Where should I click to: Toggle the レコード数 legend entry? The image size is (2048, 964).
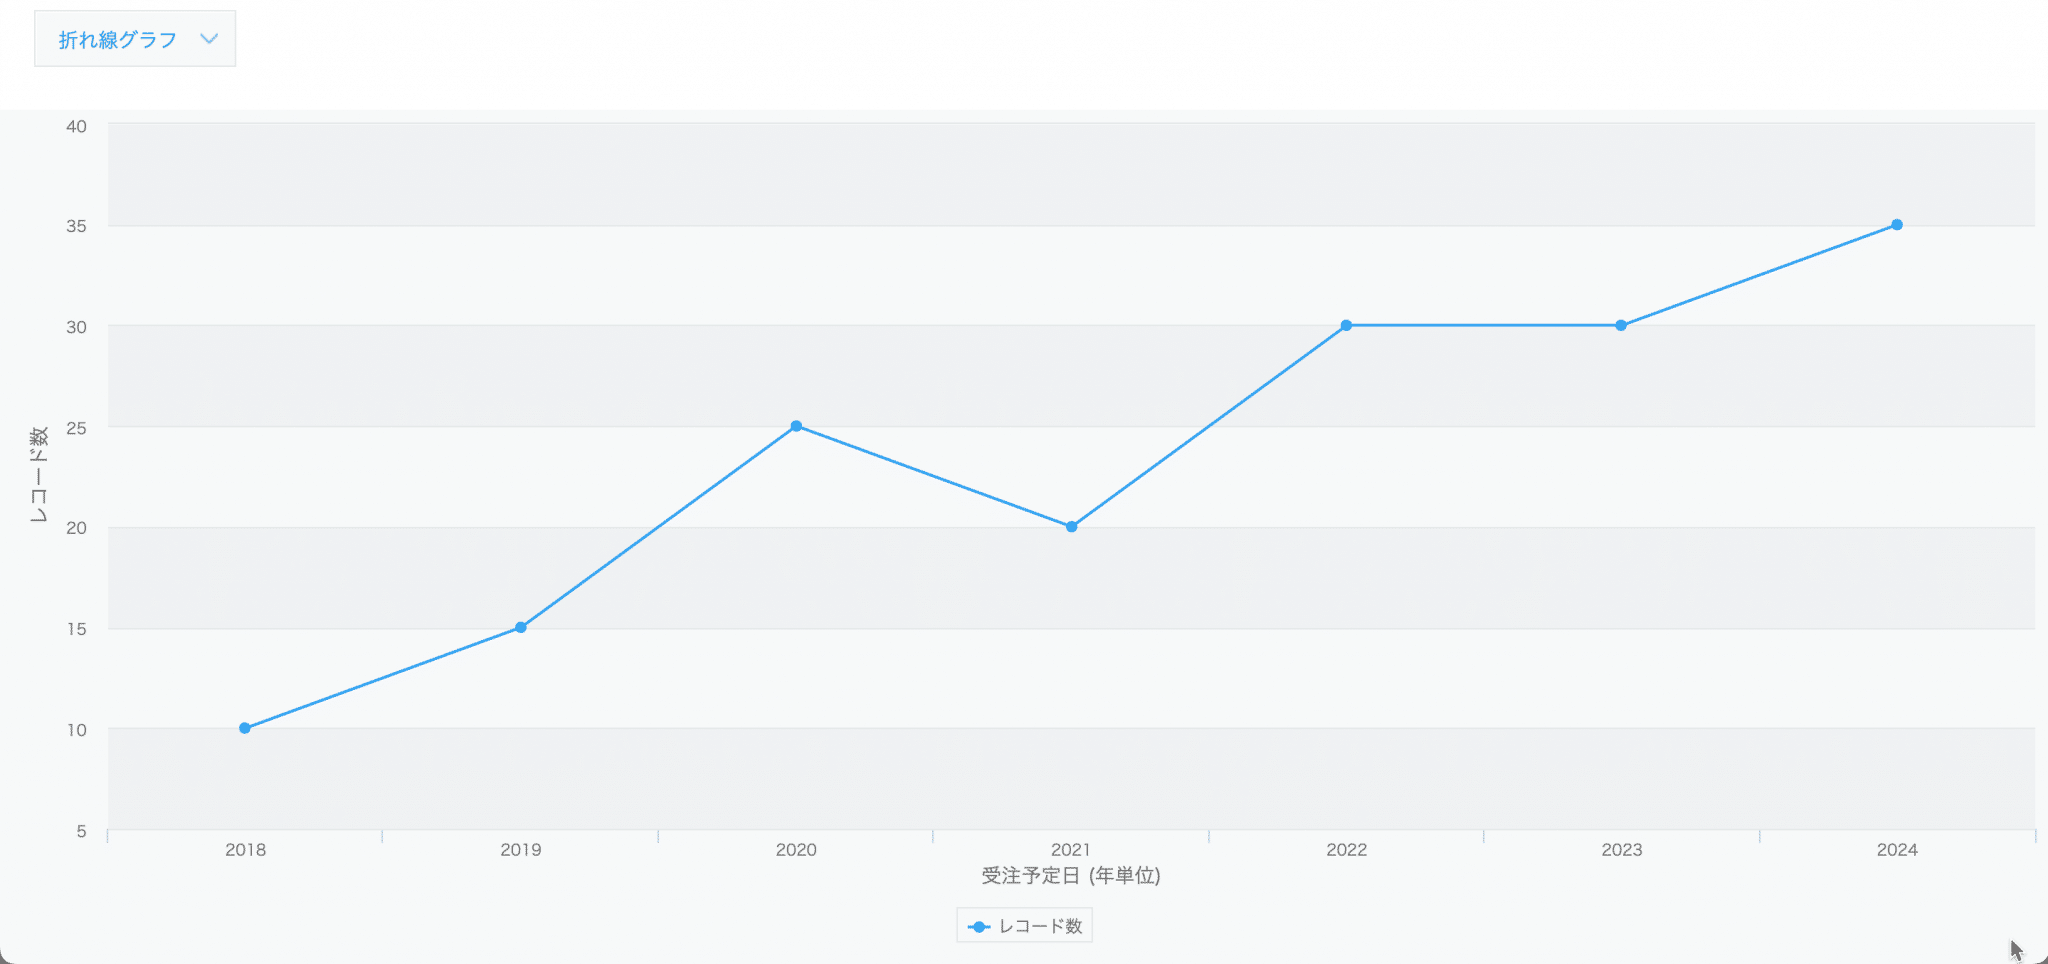(1024, 926)
